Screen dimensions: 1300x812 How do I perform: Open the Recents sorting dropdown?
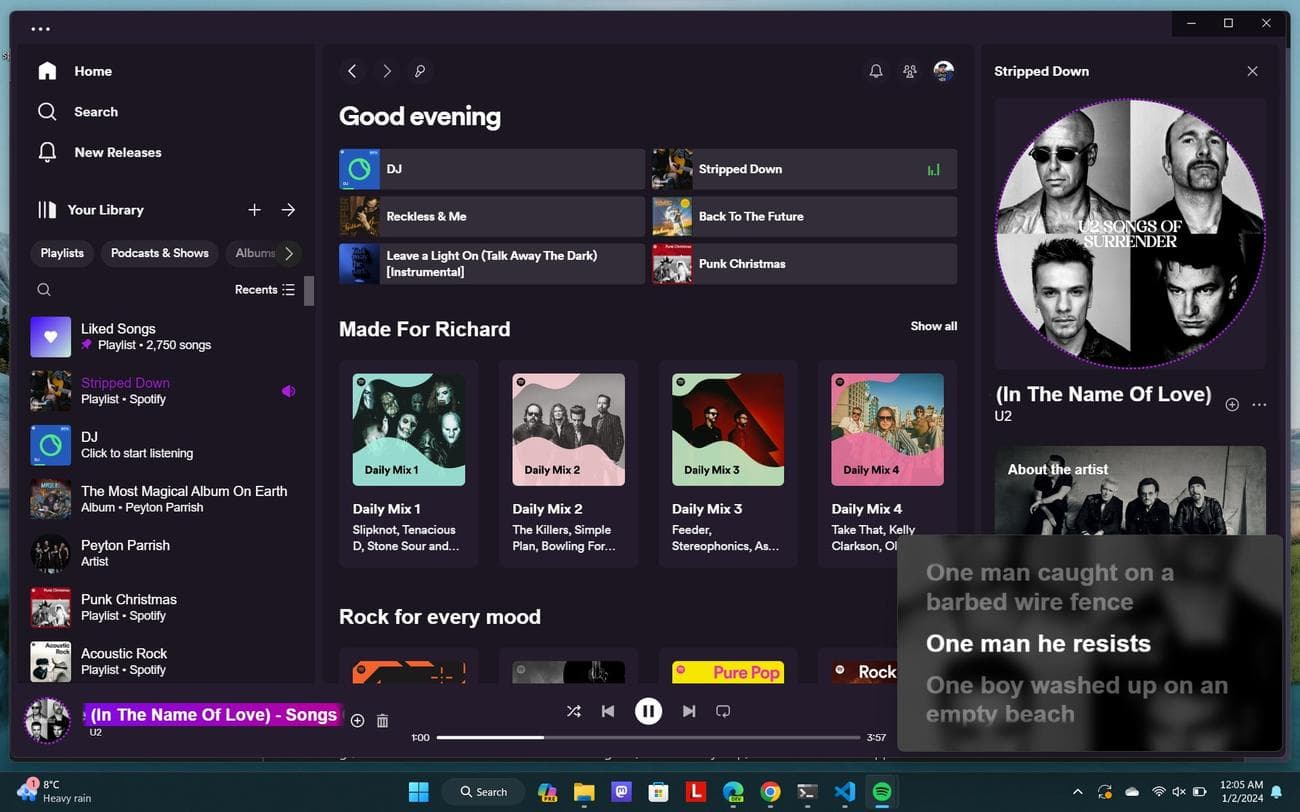264,289
